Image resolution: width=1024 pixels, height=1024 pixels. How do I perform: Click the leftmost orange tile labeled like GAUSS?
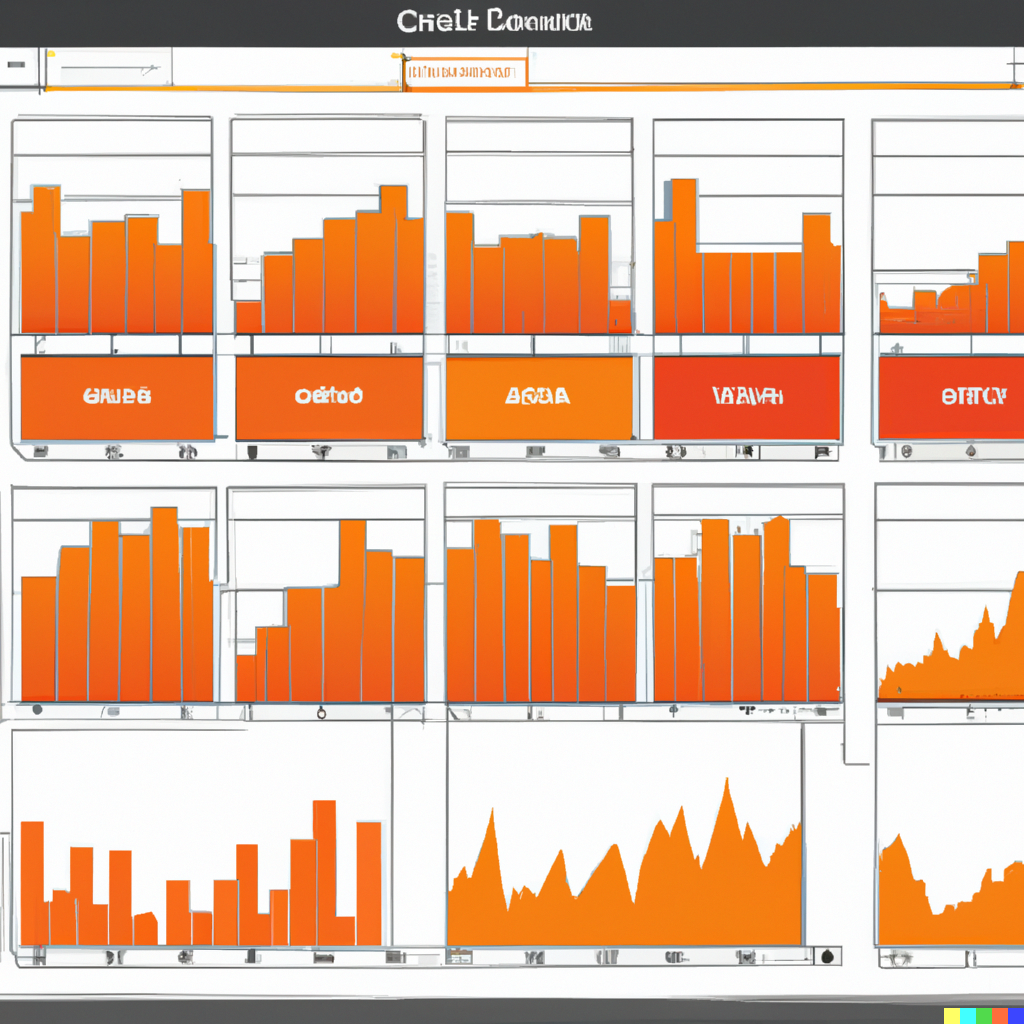(x=117, y=398)
